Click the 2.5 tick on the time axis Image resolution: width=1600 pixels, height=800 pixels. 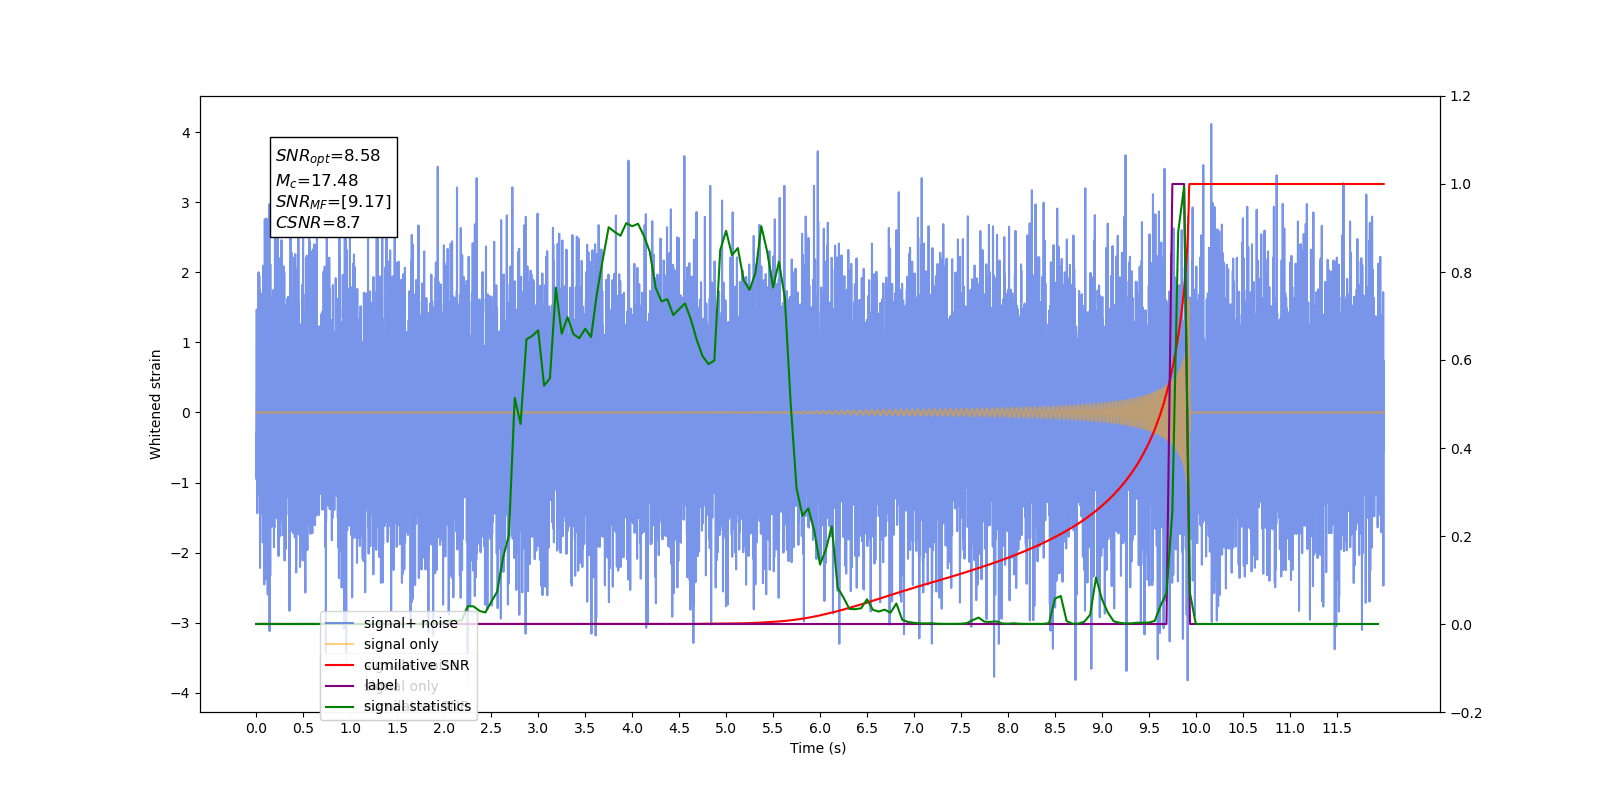(491, 728)
